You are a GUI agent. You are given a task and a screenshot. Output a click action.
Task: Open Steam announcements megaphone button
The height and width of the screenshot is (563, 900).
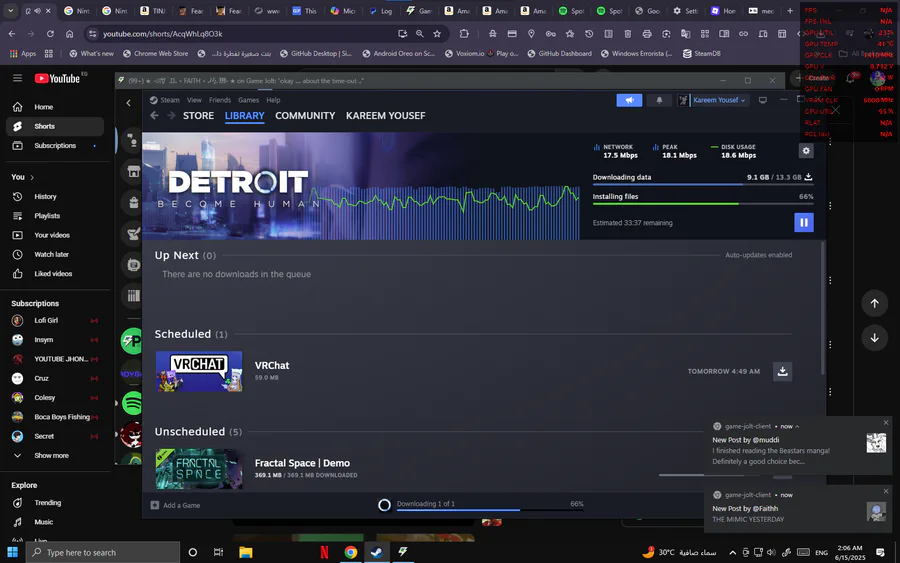tap(629, 100)
